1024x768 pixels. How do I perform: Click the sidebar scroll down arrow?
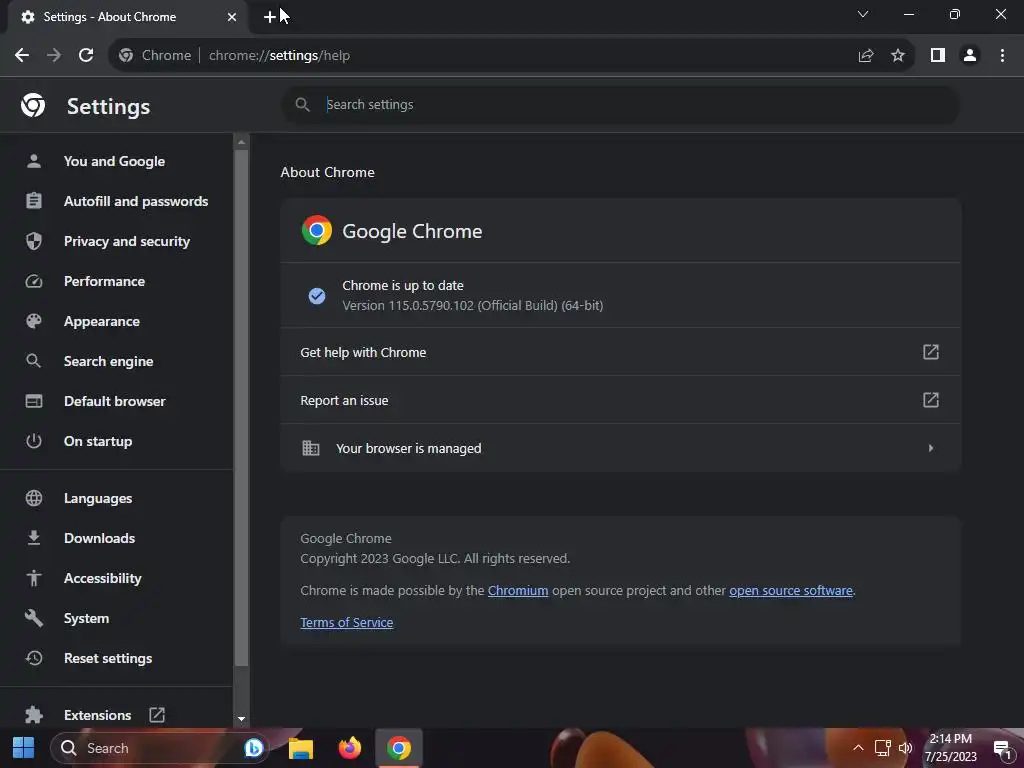242,719
